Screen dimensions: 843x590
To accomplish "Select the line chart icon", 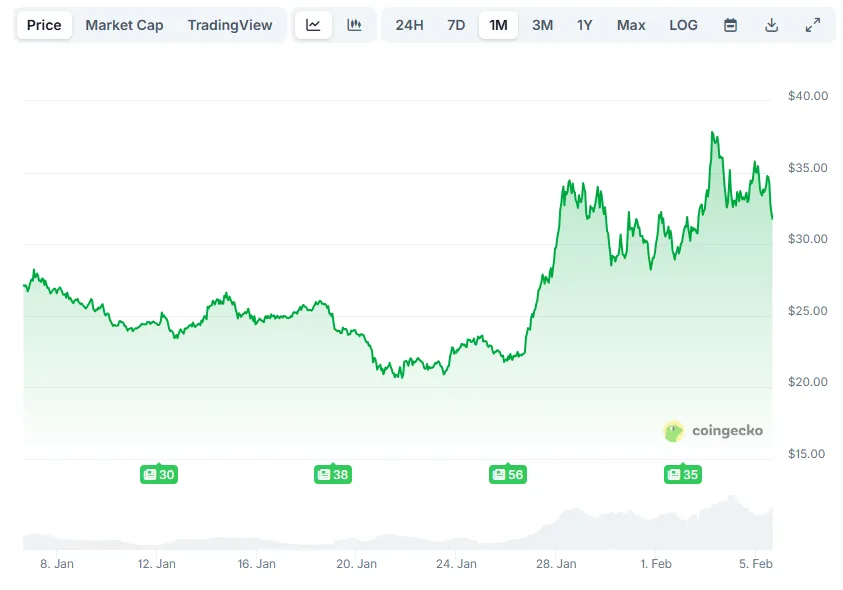I will [x=313, y=25].
